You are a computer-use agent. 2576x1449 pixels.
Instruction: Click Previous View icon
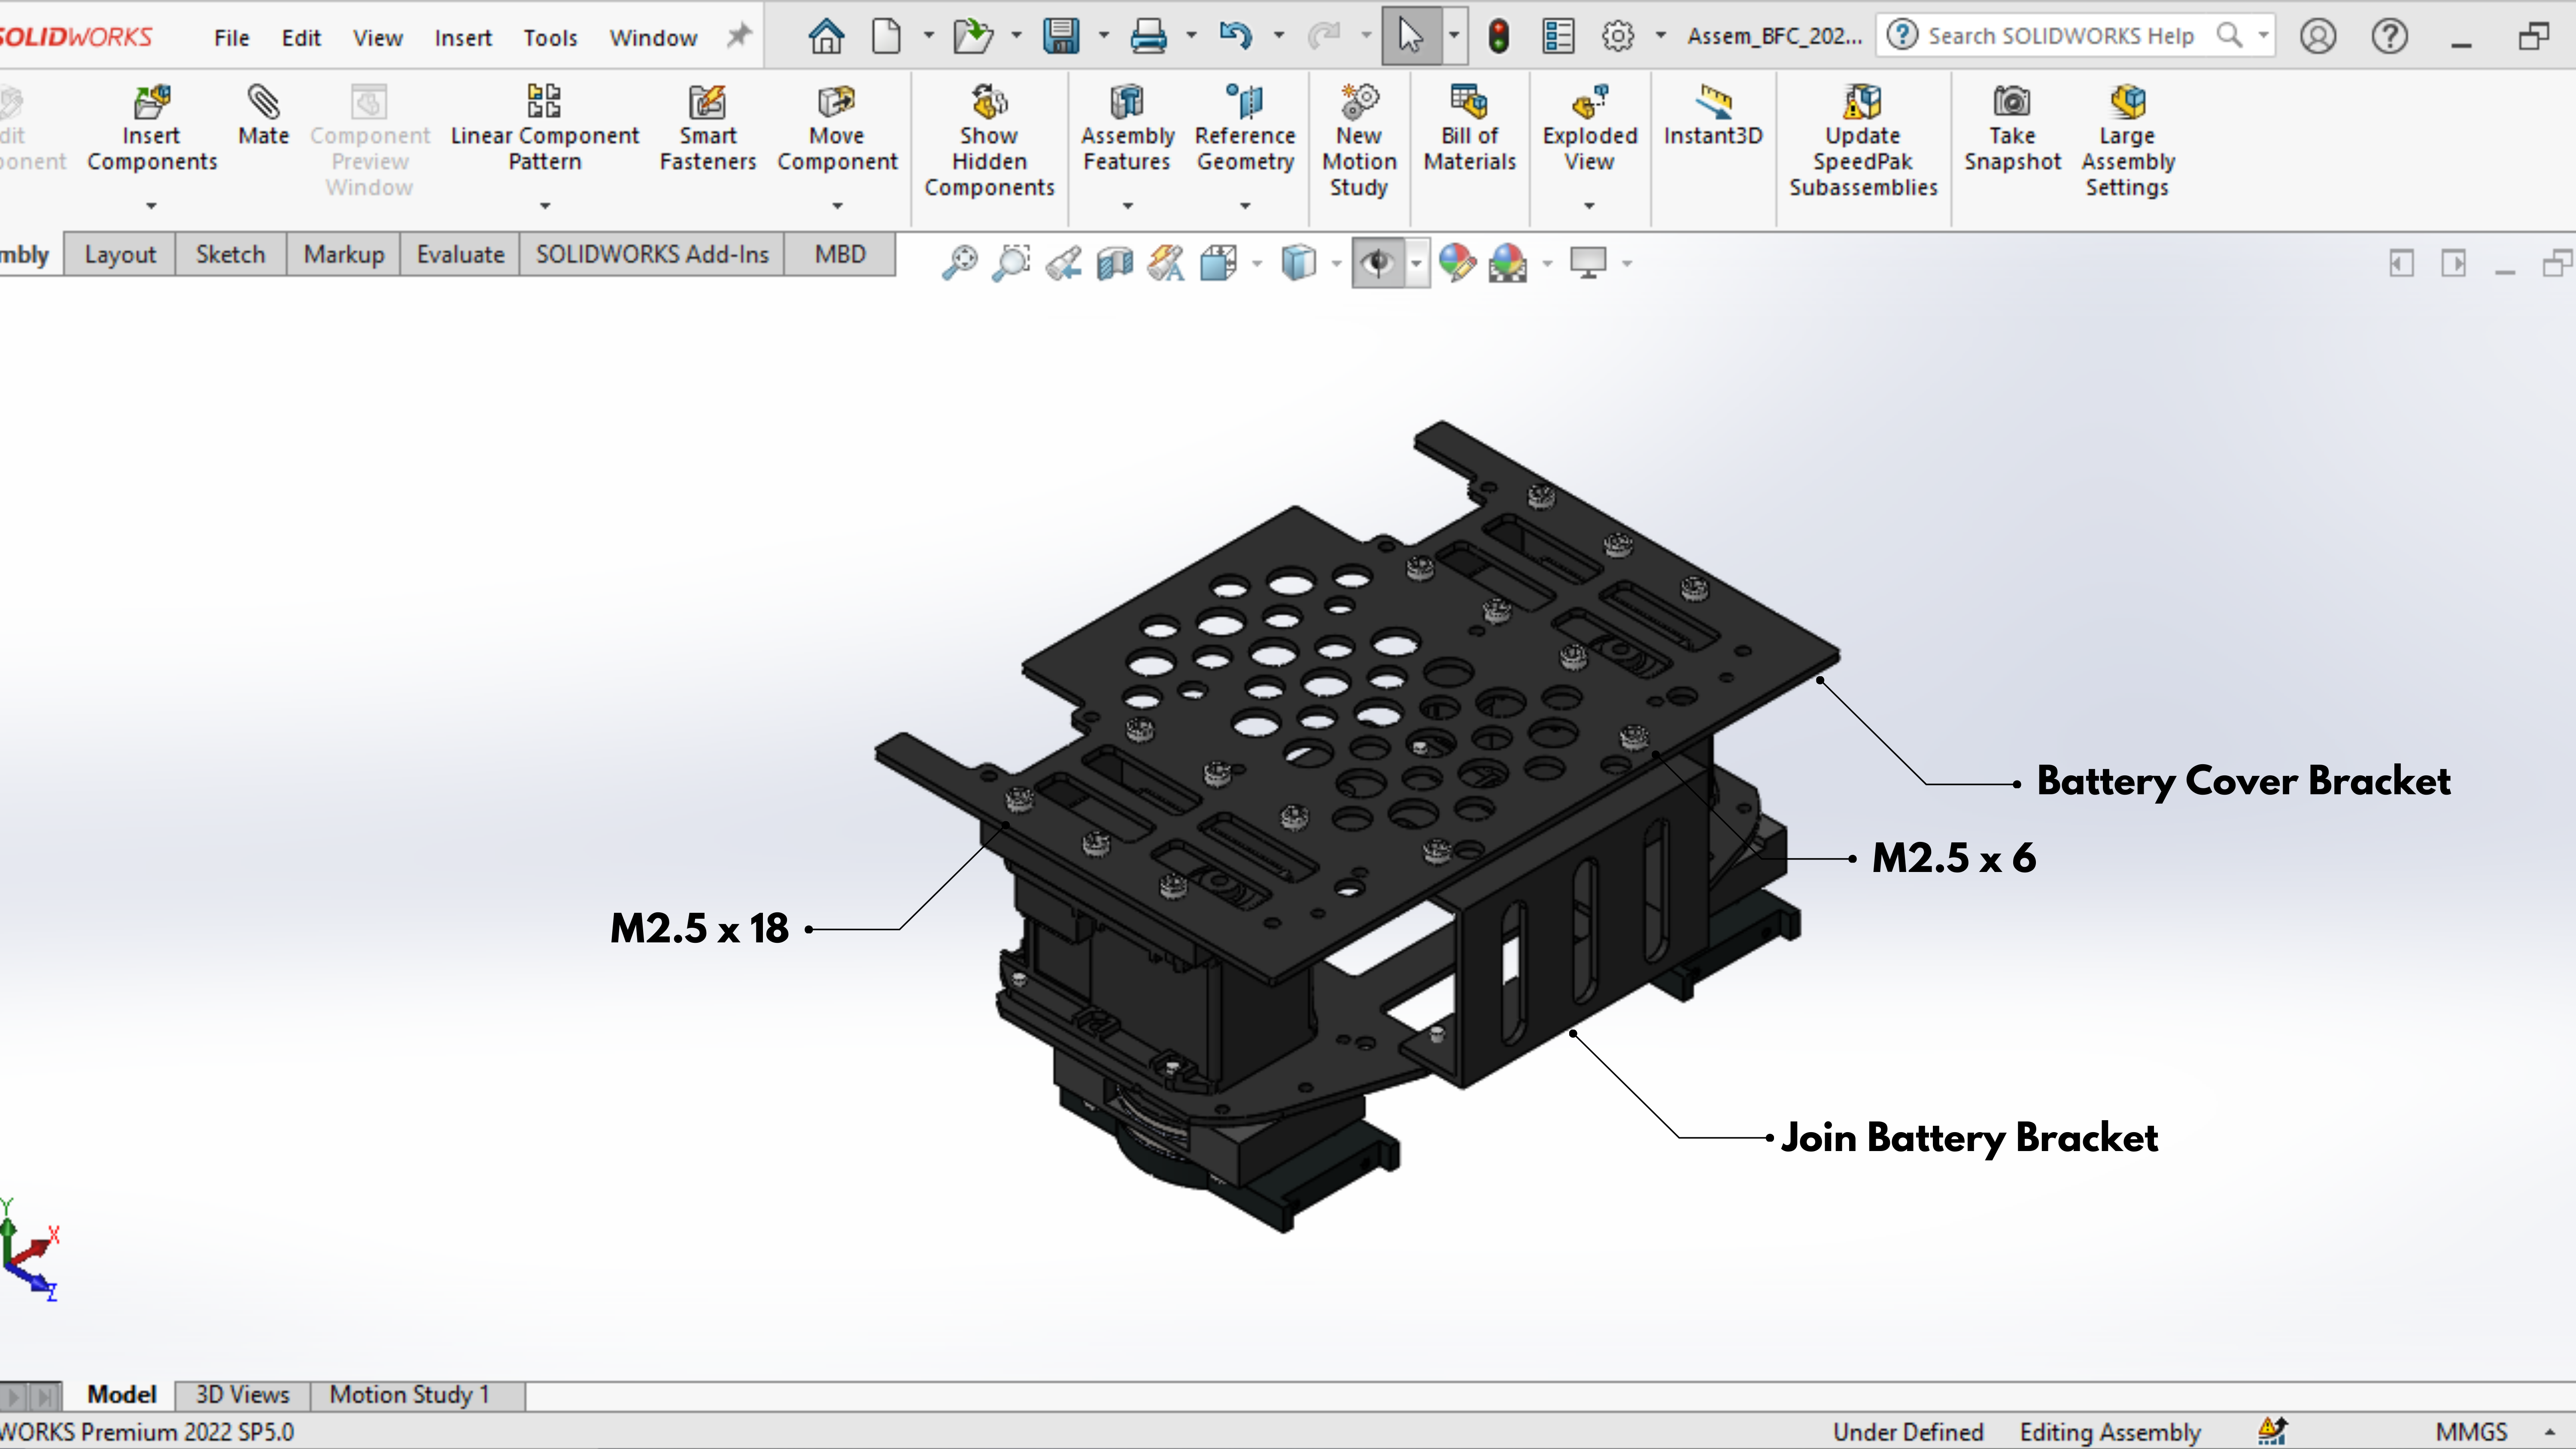coord(1064,263)
